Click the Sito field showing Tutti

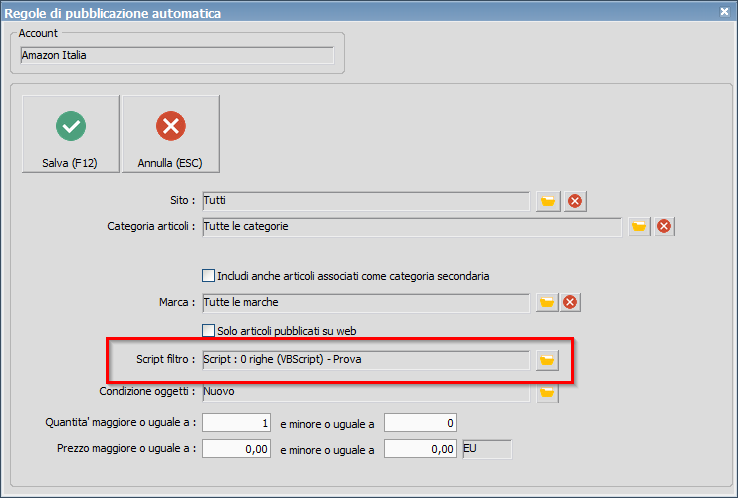[x=366, y=201]
